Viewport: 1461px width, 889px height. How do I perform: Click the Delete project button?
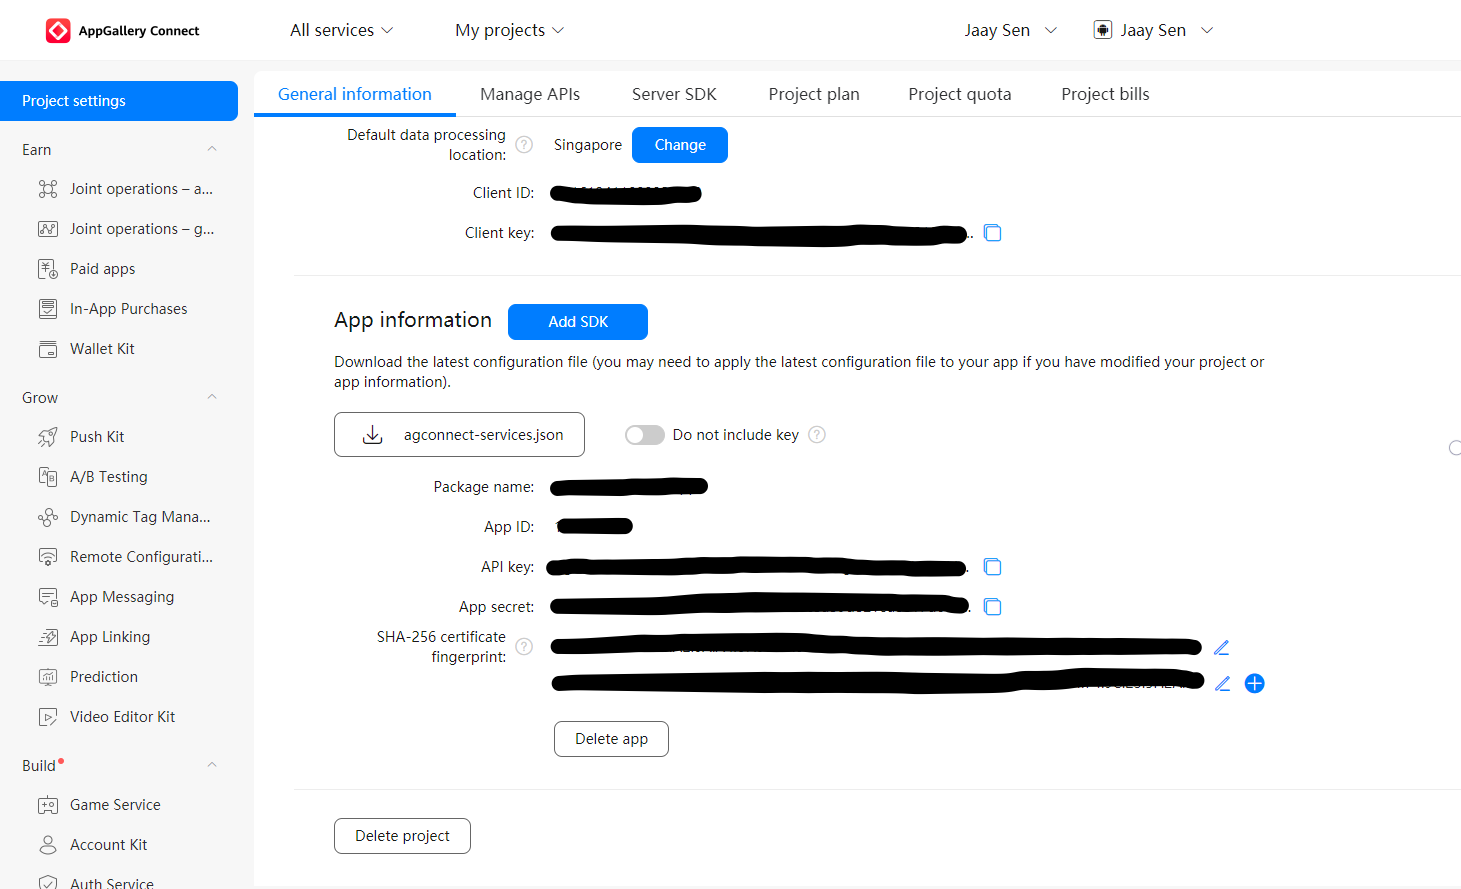402,835
